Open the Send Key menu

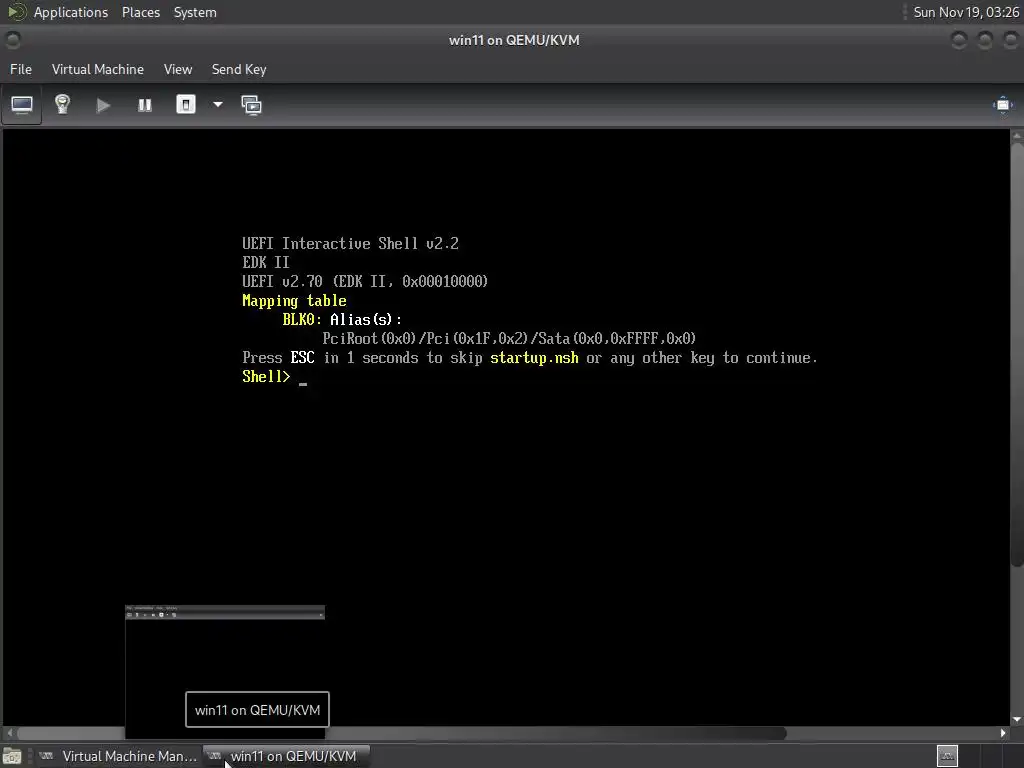click(239, 69)
